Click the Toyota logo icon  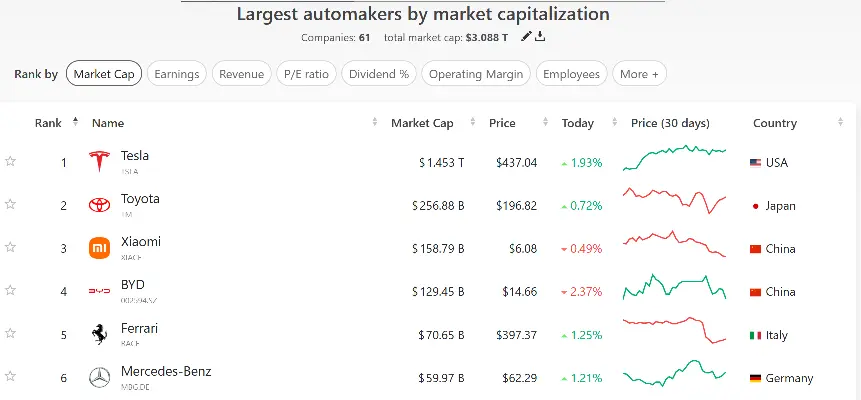click(98, 205)
